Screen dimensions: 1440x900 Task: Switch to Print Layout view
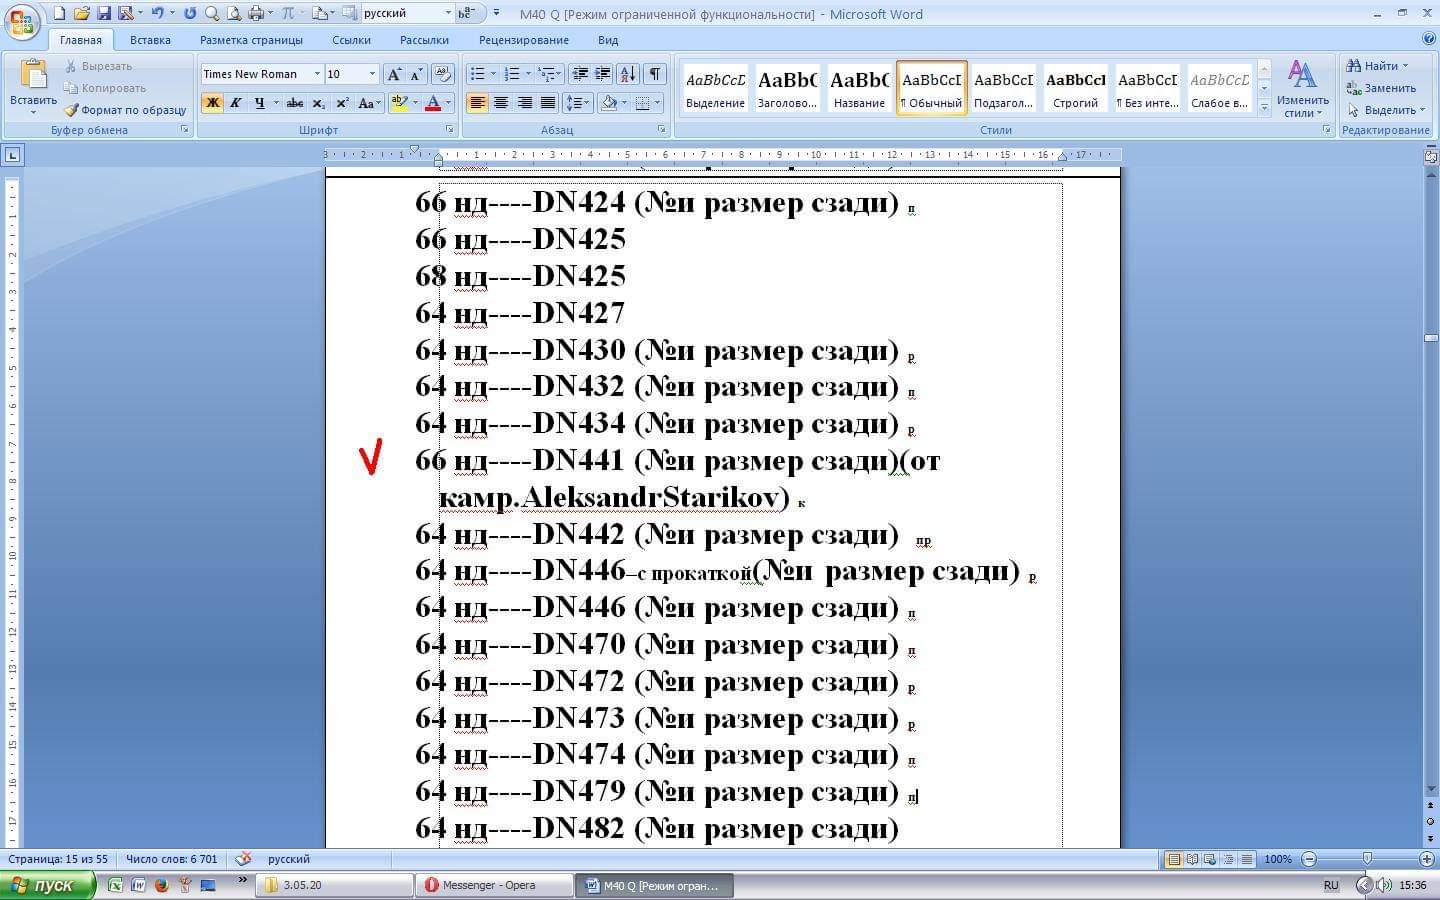[1174, 859]
